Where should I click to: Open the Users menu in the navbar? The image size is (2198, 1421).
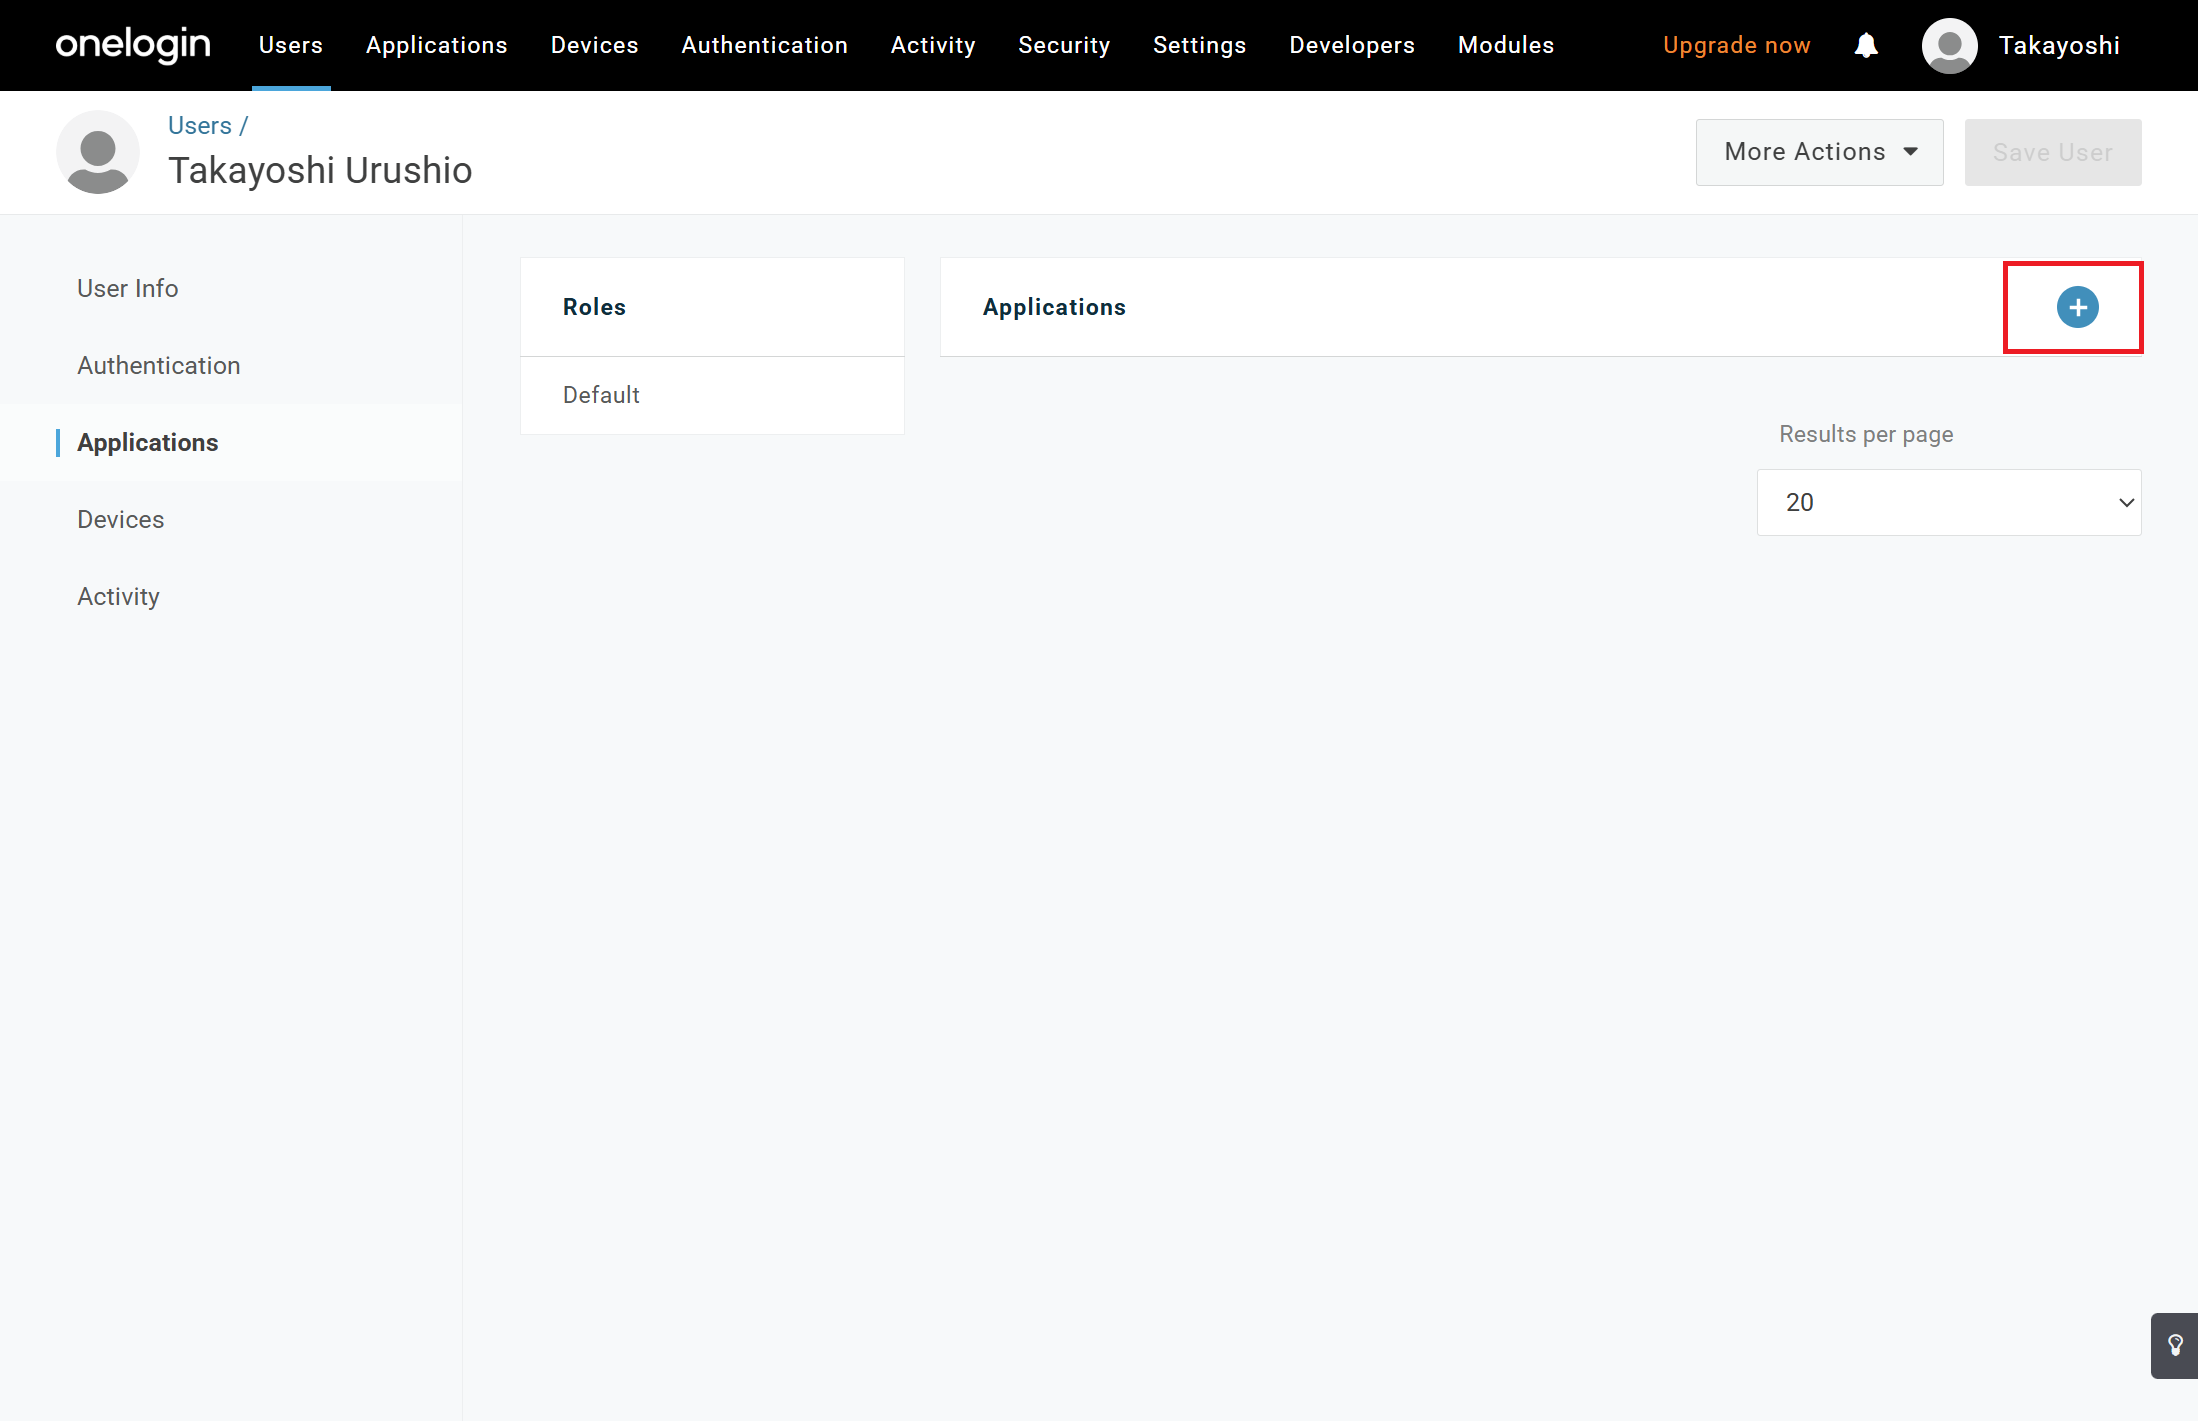[x=290, y=46]
